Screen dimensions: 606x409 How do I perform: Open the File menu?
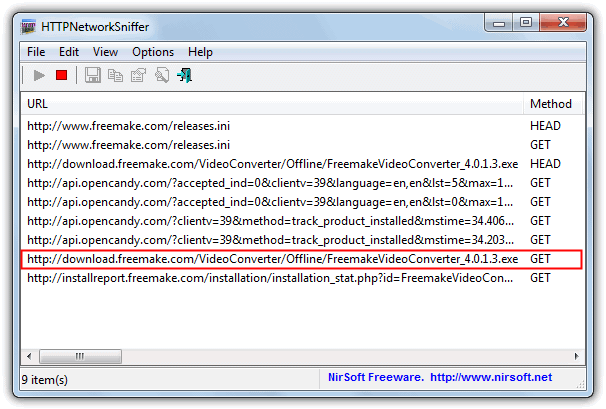(x=36, y=52)
